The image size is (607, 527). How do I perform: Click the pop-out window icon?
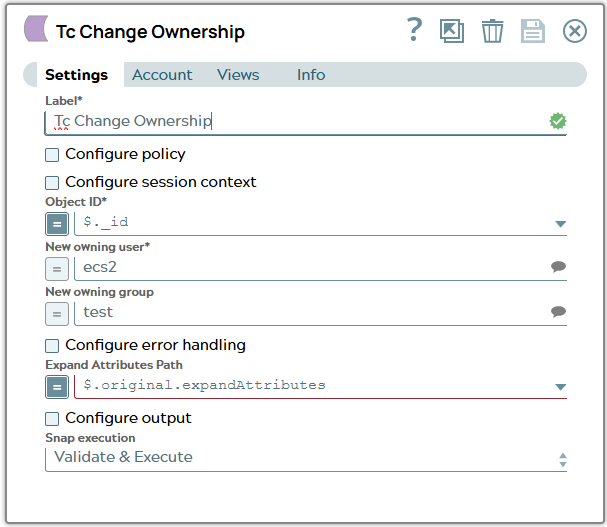tap(452, 31)
